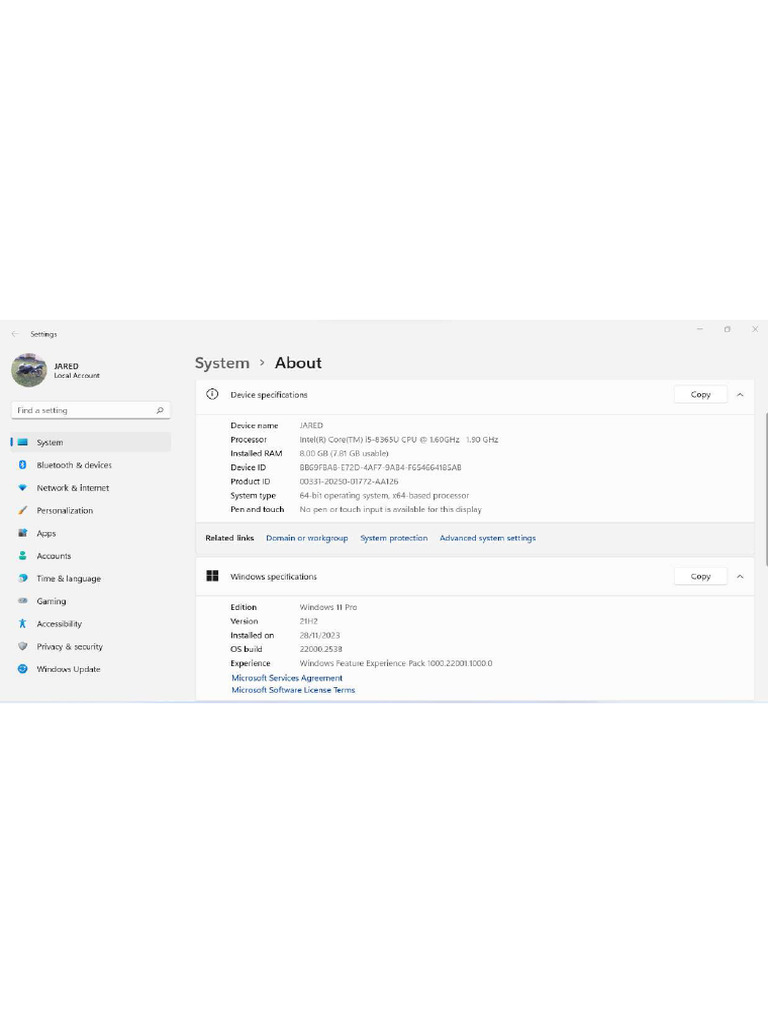Go to Network & internet label

[x=72, y=488]
